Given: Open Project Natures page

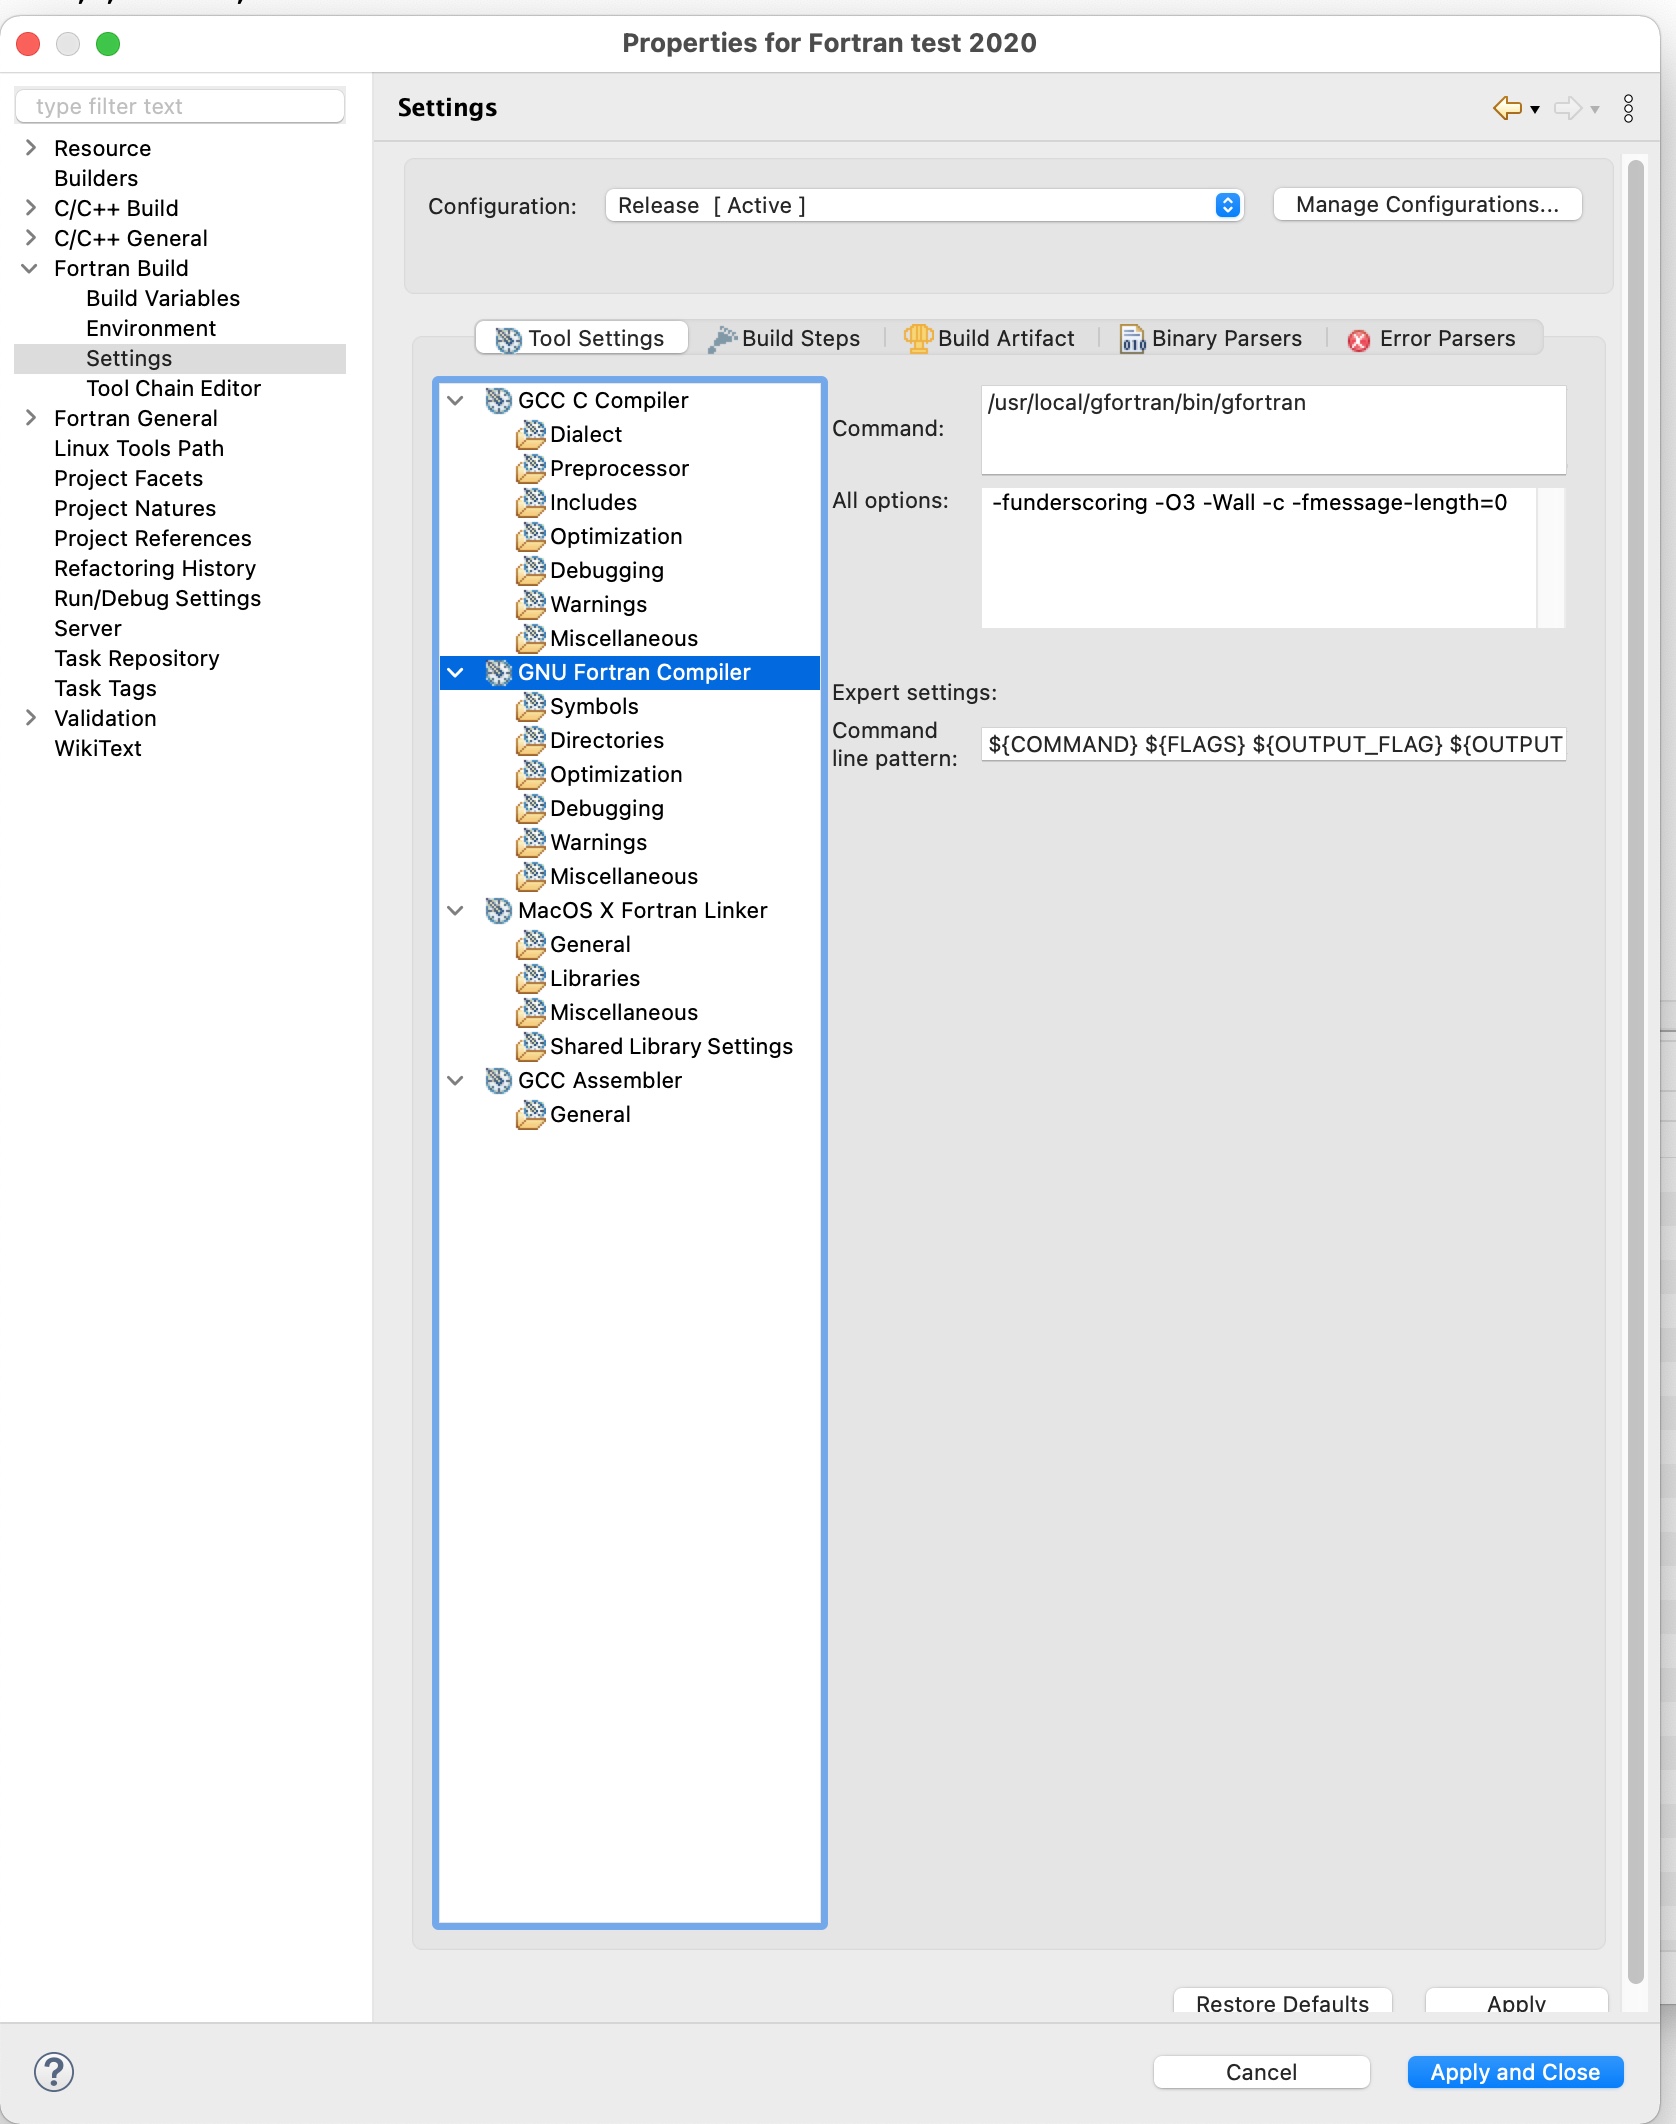Looking at the screenshot, I should pos(135,508).
